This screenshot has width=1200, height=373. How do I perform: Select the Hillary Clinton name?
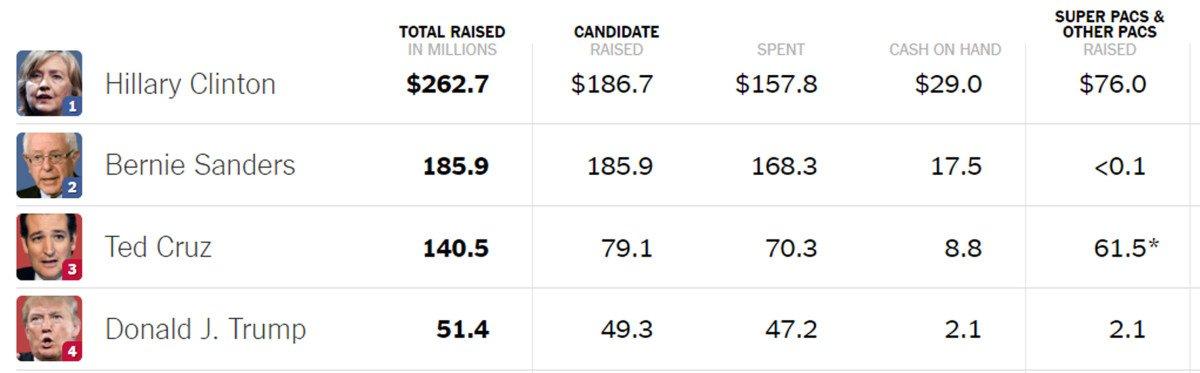tap(190, 84)
